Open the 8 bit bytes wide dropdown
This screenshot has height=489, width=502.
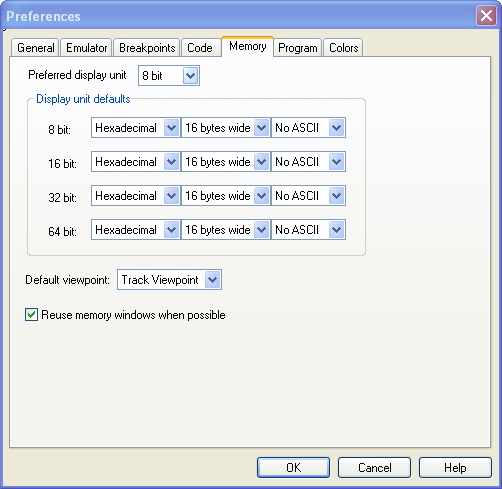tap(226, 128)
